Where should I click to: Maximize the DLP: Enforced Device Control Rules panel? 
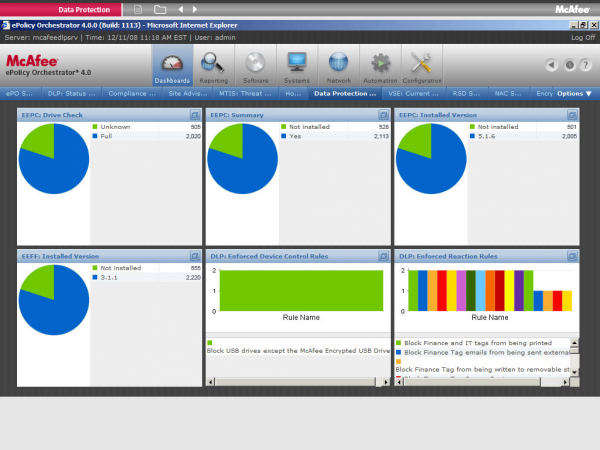(383, 256)
